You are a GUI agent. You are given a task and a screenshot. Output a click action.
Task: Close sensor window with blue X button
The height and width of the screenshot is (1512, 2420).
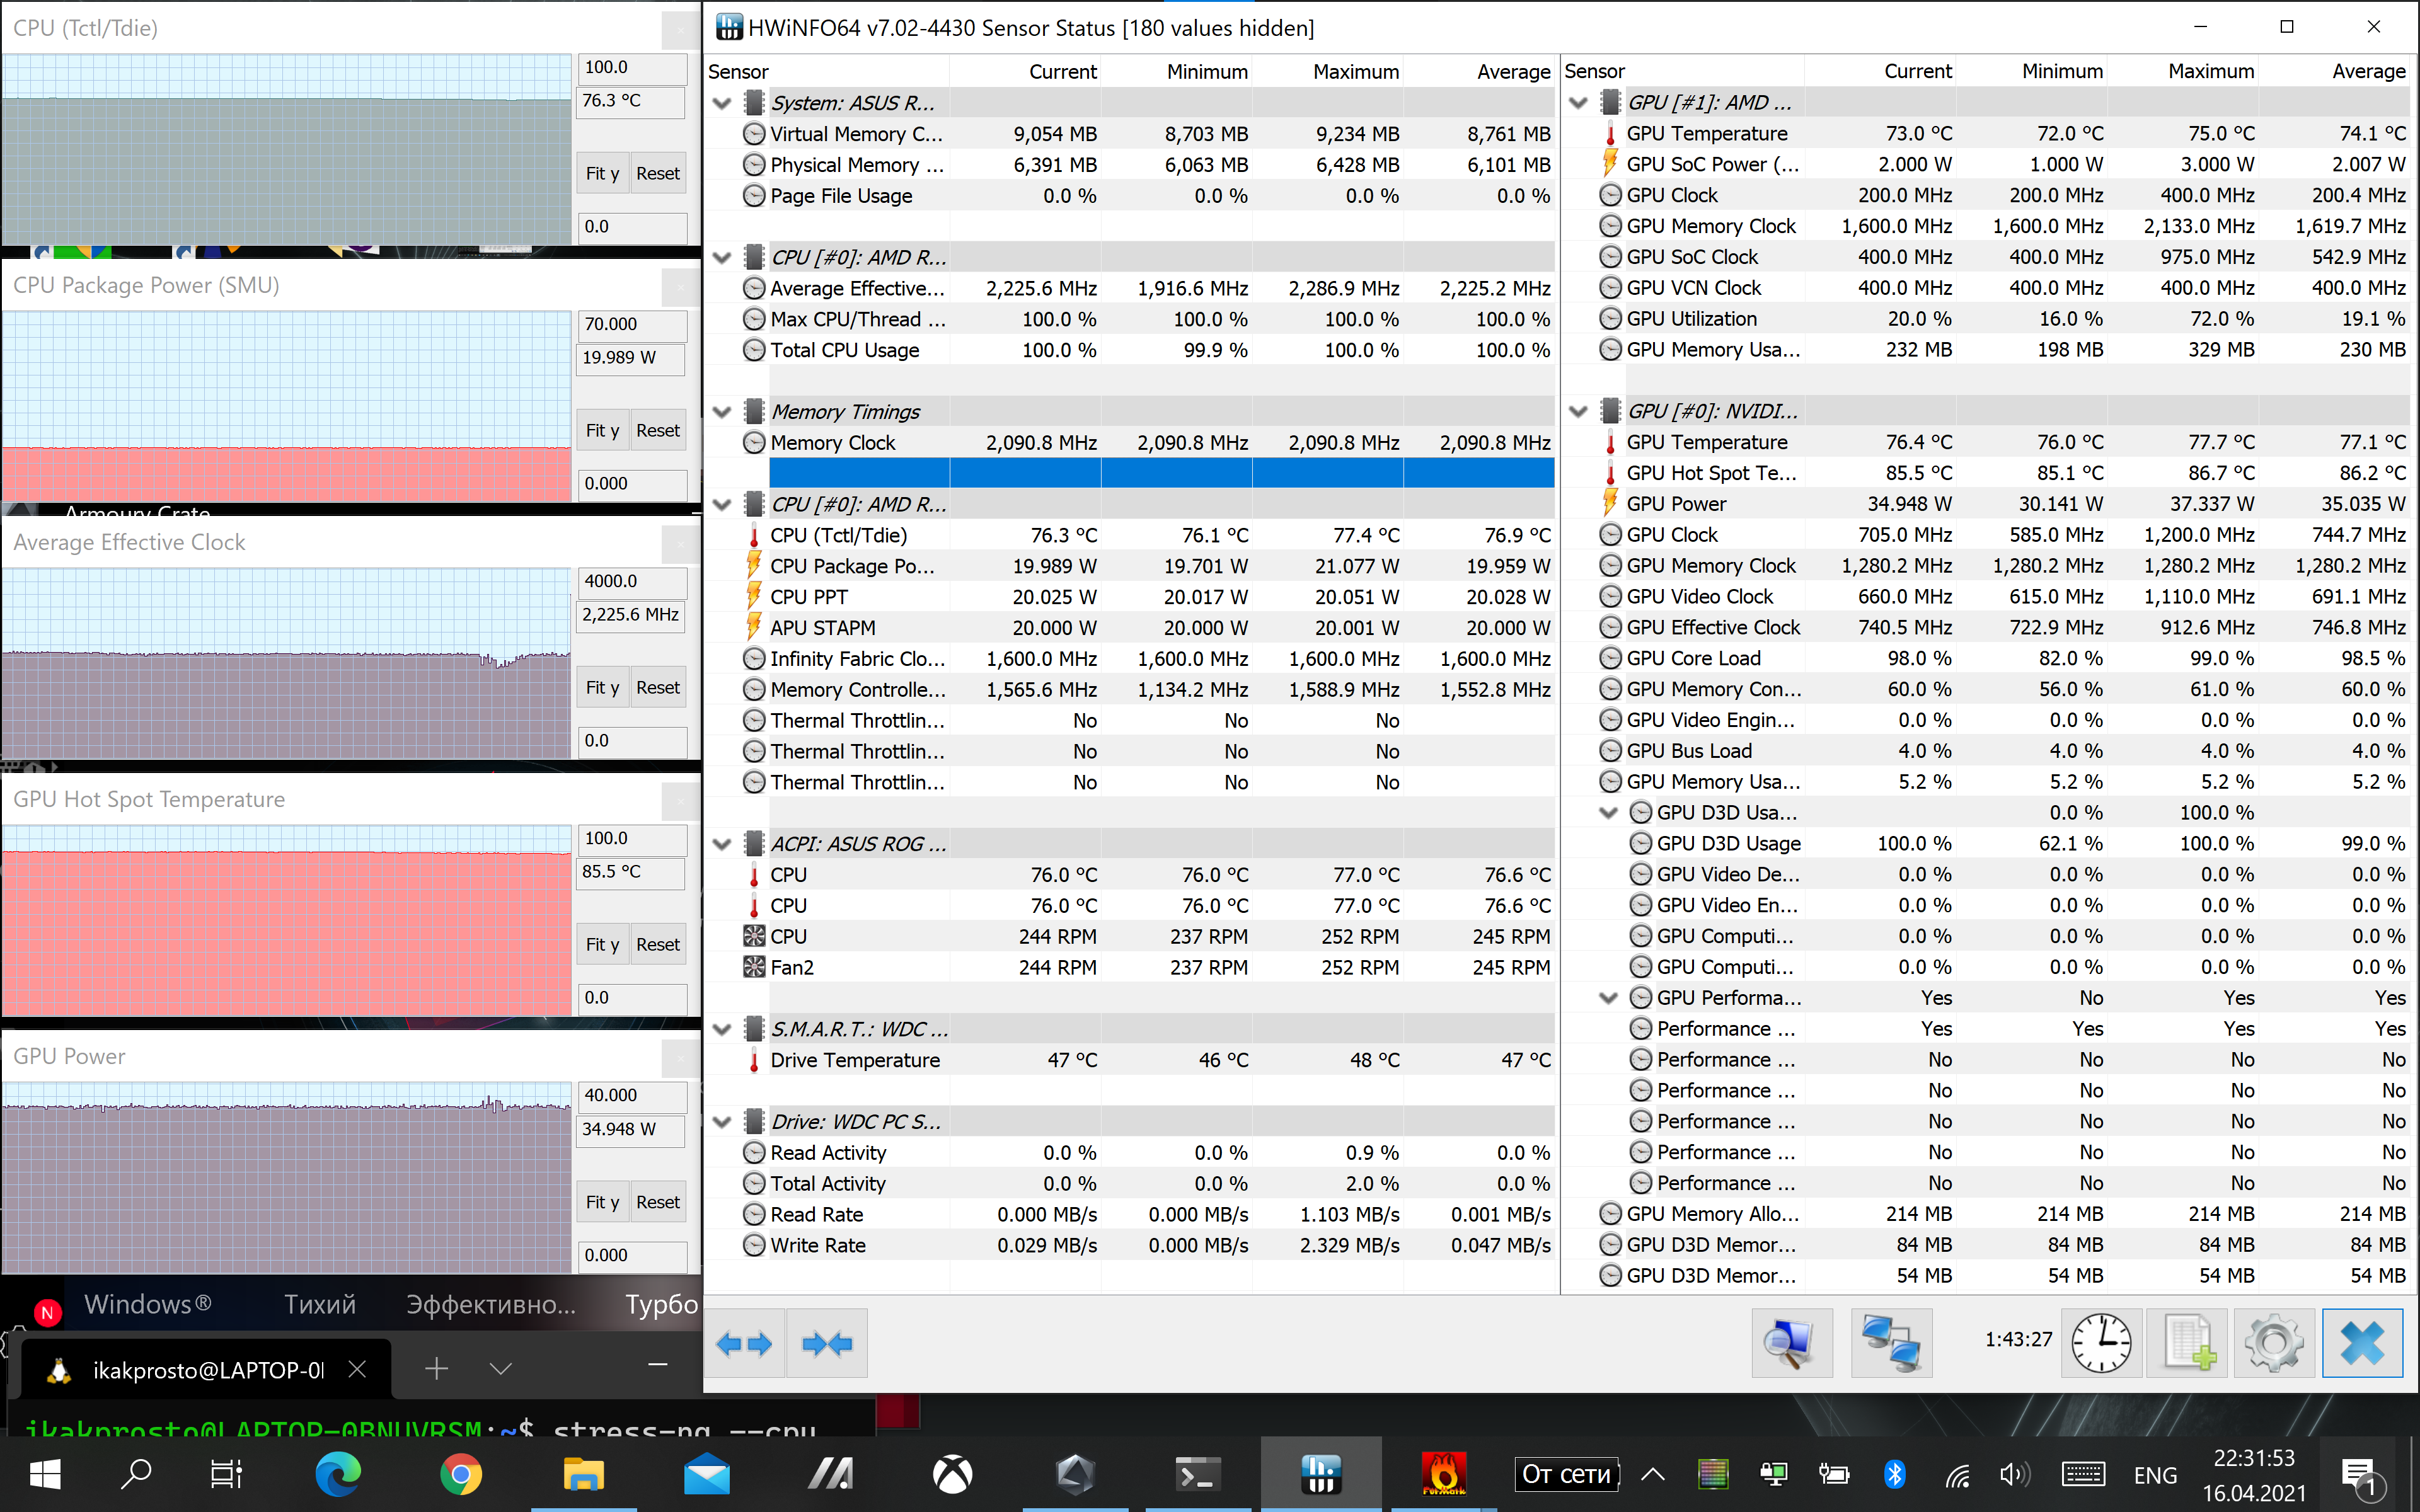(2362, 1343)
